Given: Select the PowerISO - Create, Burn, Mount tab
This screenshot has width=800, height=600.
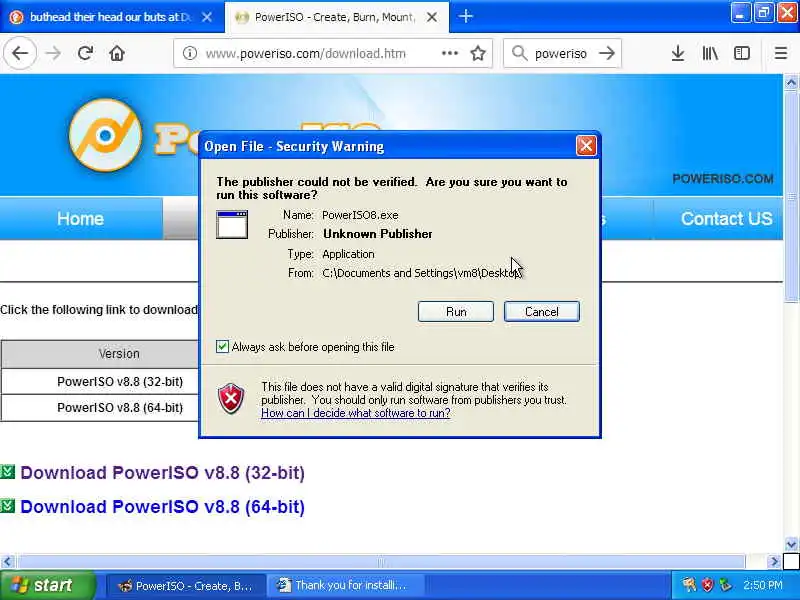Looking at the screenshot, I should click(337, 17).
